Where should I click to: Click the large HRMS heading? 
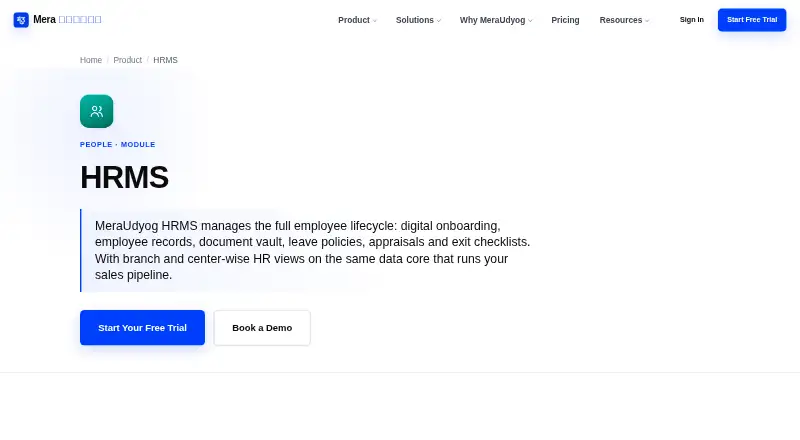pos(124,177)
